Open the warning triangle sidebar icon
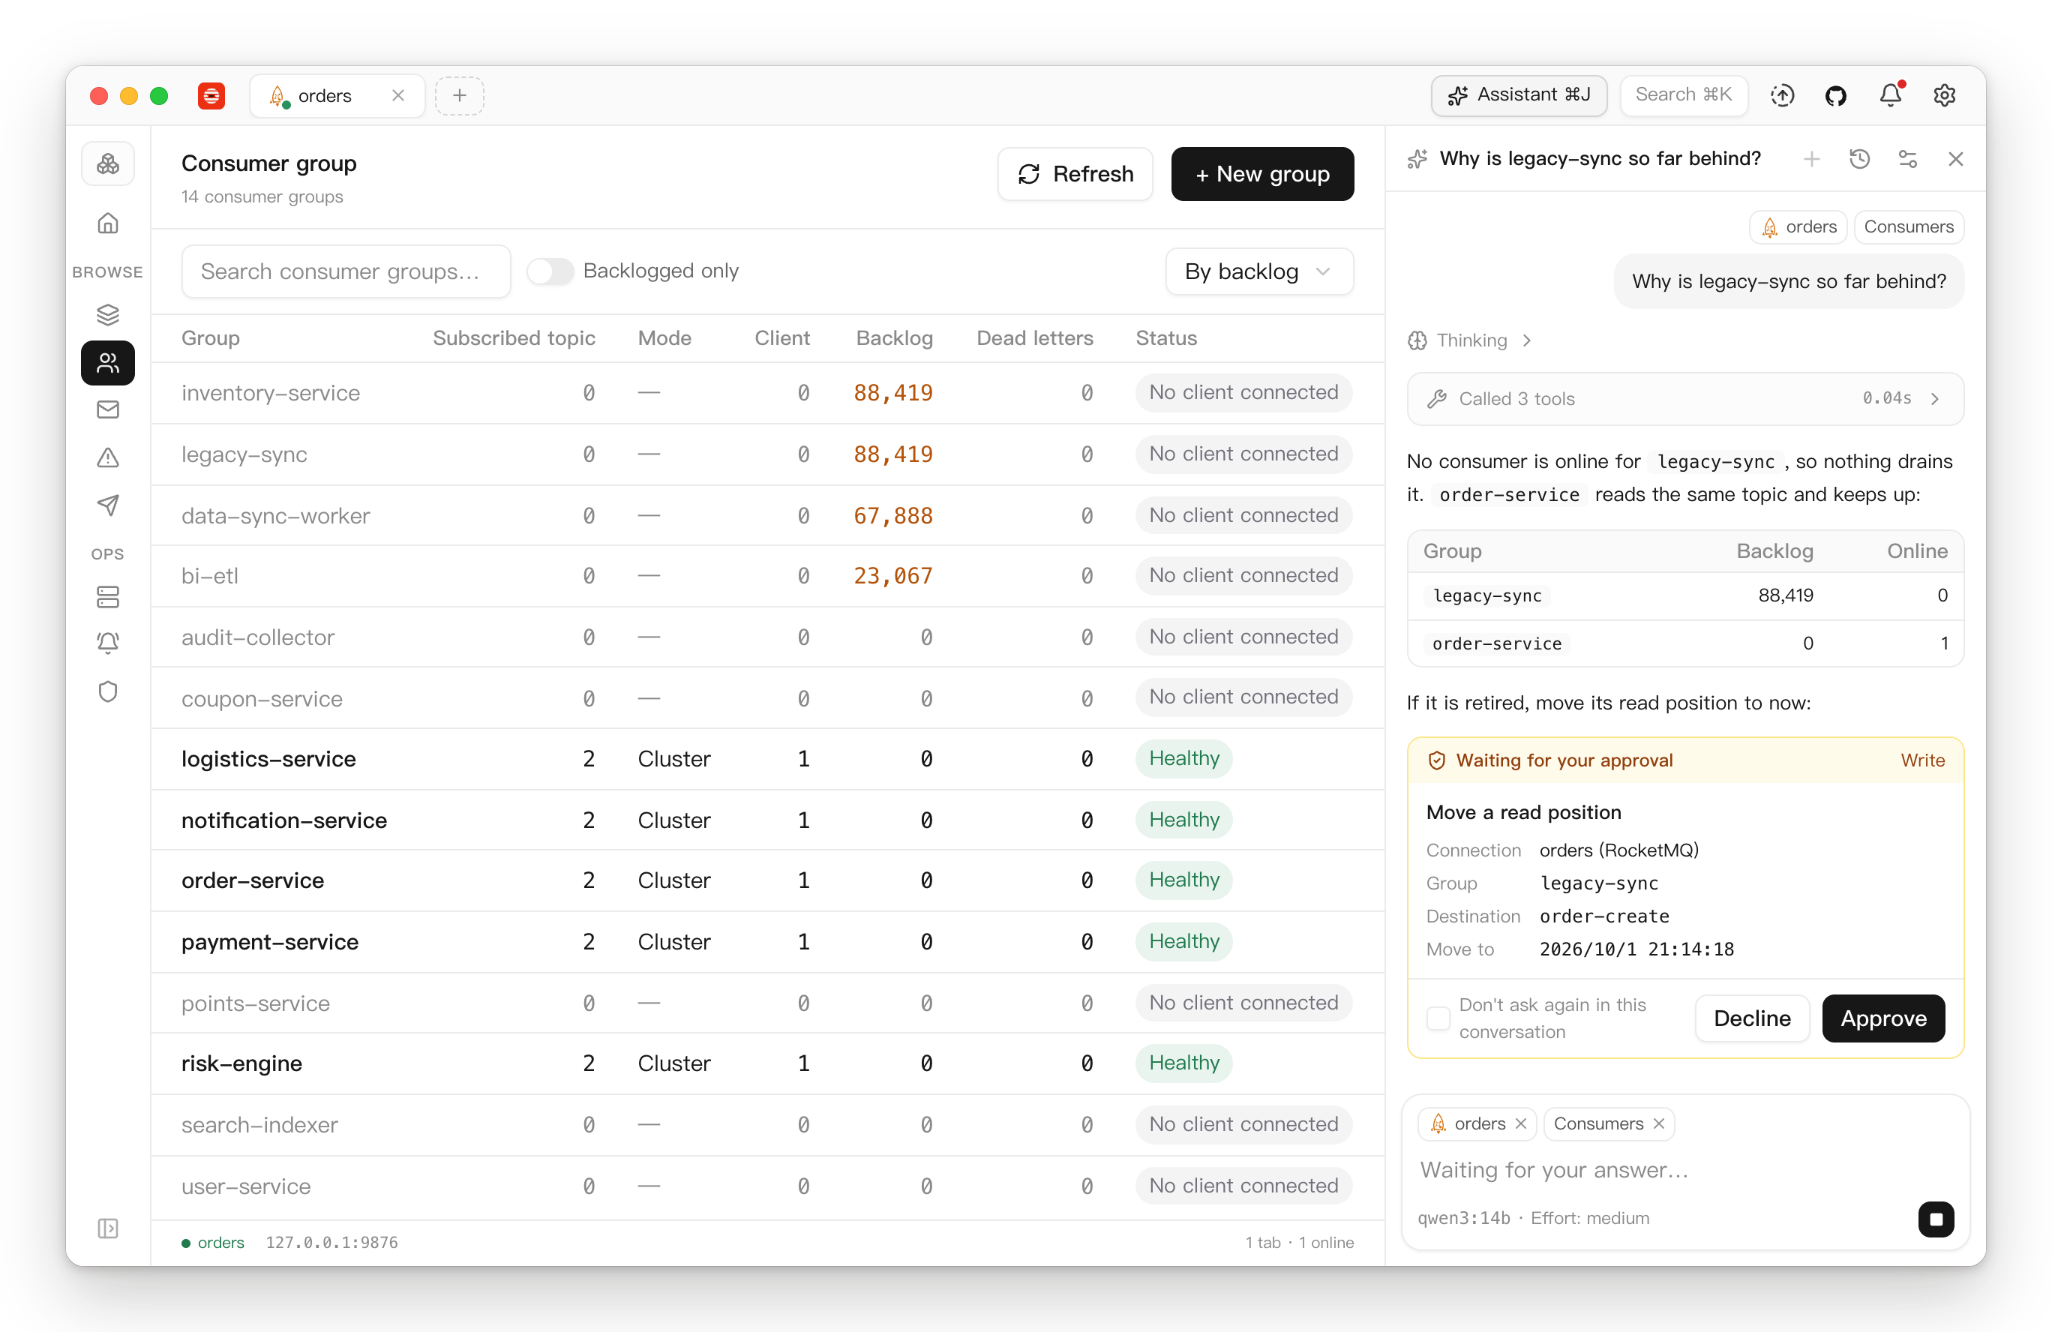 108,457
